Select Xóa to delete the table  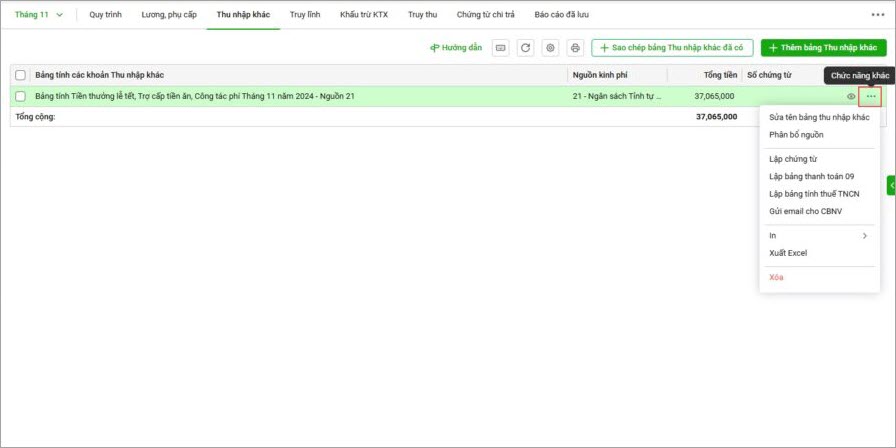point(777,277)
